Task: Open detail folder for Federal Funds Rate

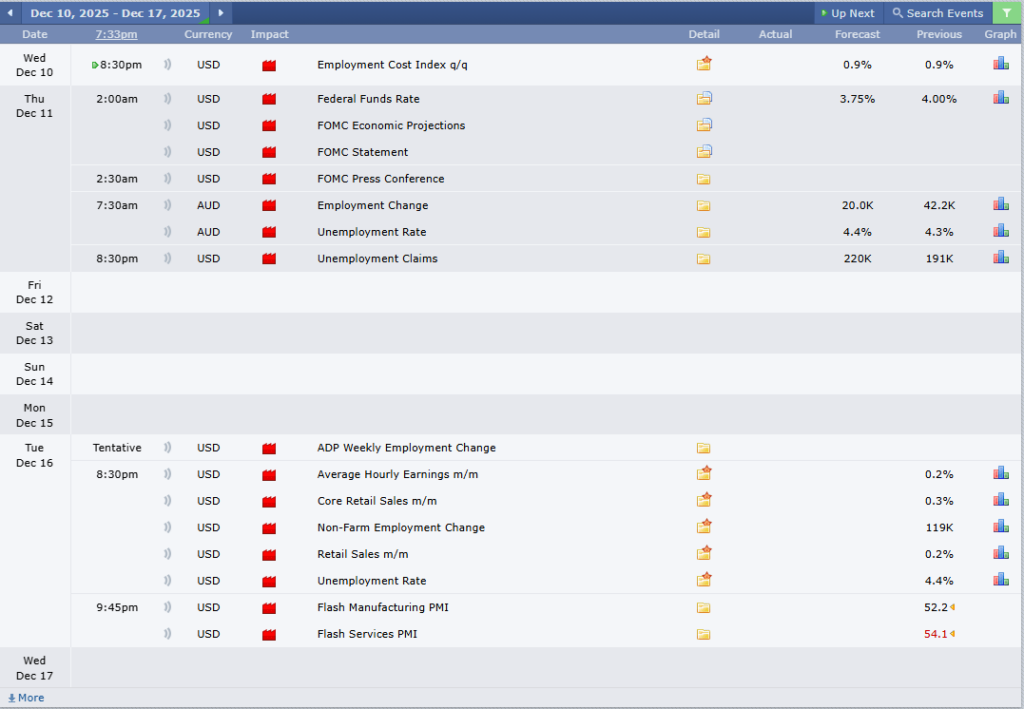Action: 704,99
